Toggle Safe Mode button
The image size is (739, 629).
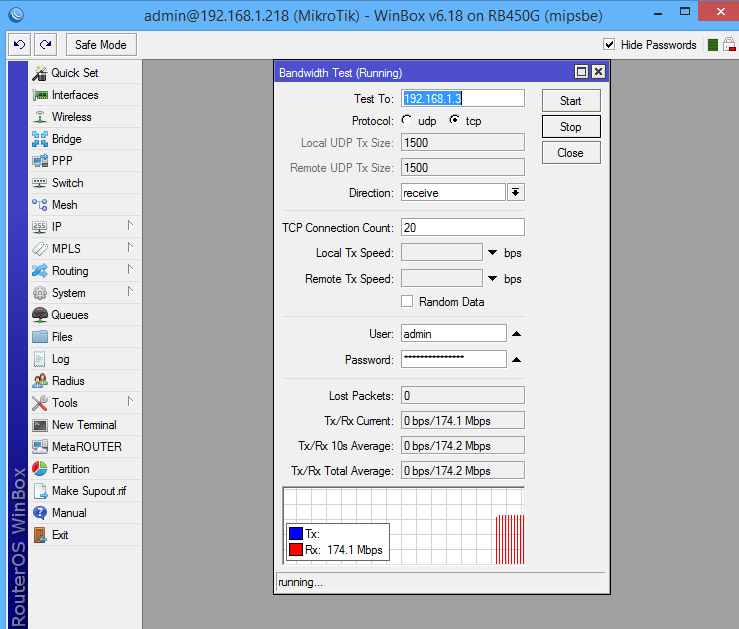[101, 45]
